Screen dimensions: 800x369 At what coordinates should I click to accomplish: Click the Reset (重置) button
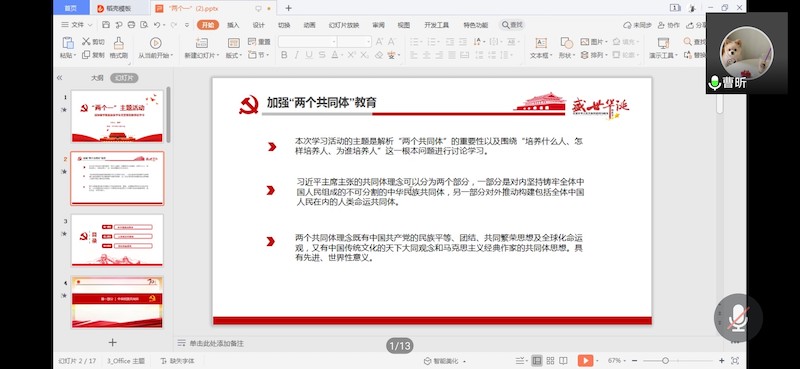coord(259,42)
